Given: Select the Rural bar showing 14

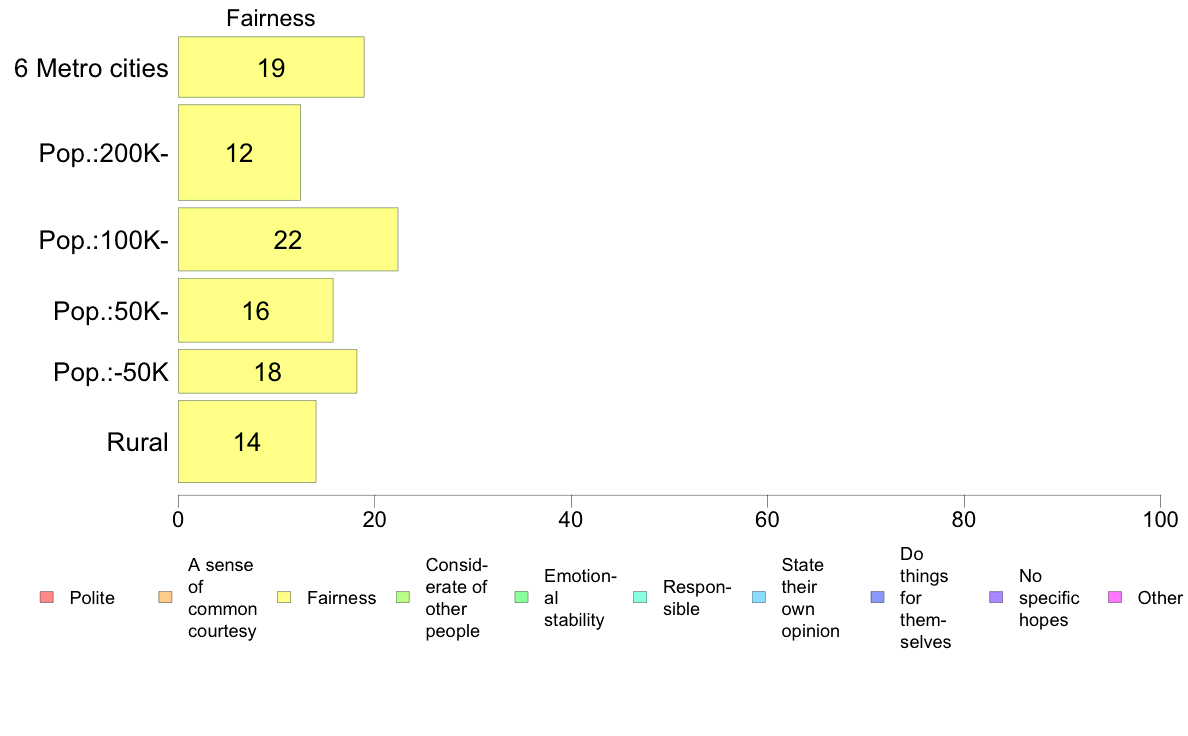Looking at the screenshot, I should click(247, 442).
